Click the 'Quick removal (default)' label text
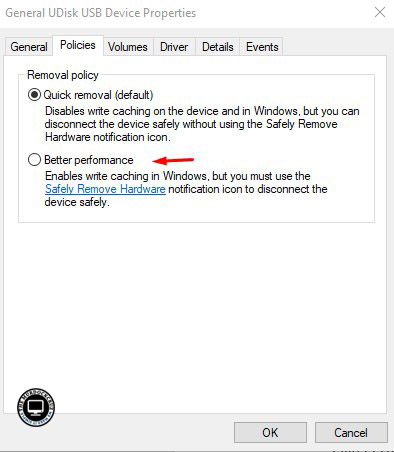The height and width of the screenshot is (452, 394). (x=98, y=95)
